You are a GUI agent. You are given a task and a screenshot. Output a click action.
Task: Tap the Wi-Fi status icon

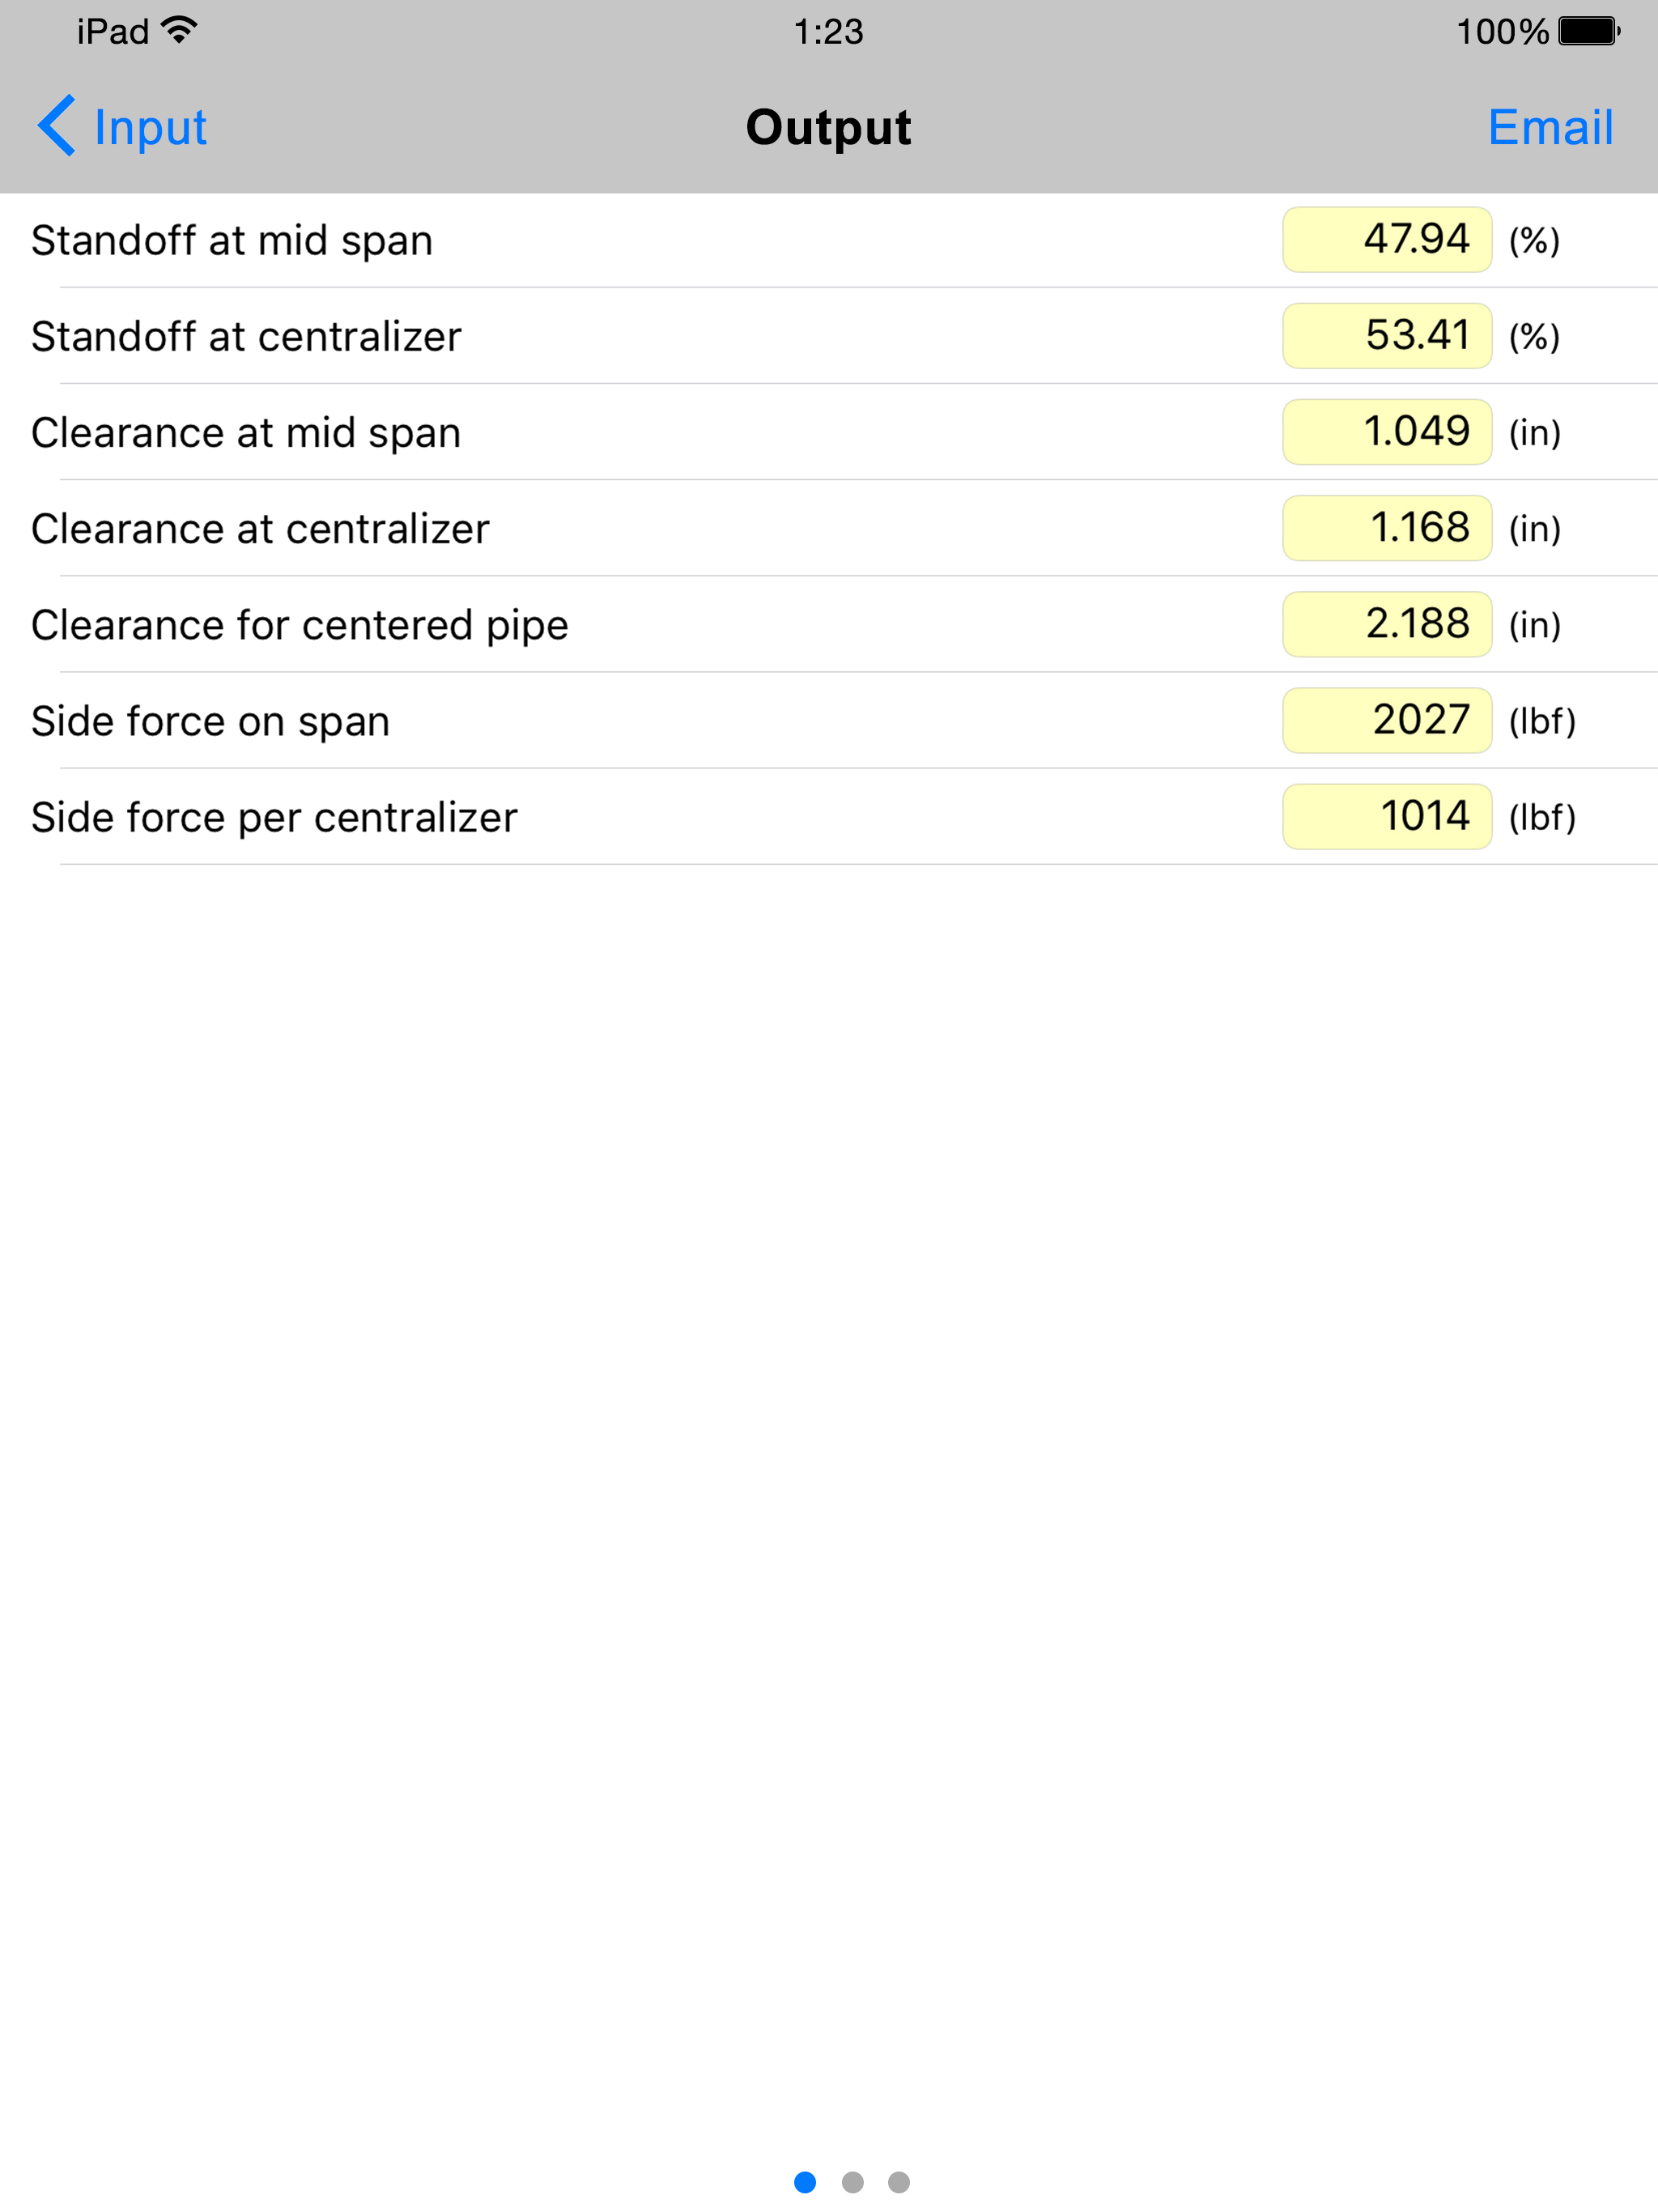[179, 31]
